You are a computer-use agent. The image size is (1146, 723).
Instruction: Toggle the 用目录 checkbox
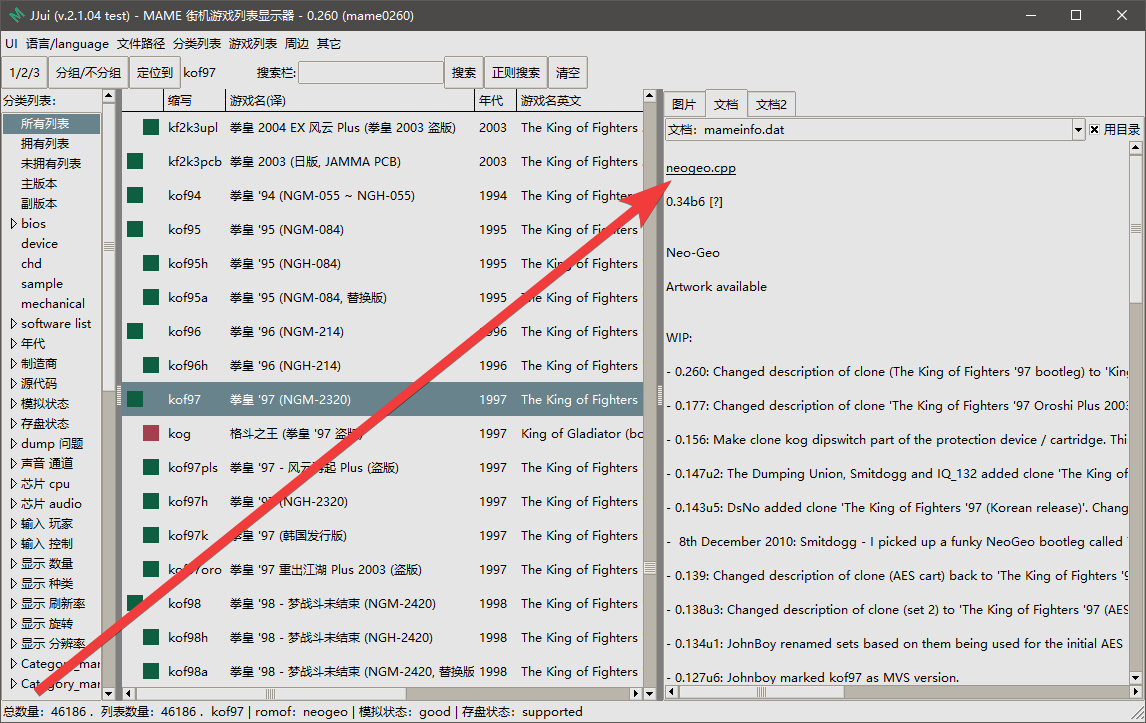1094,129
